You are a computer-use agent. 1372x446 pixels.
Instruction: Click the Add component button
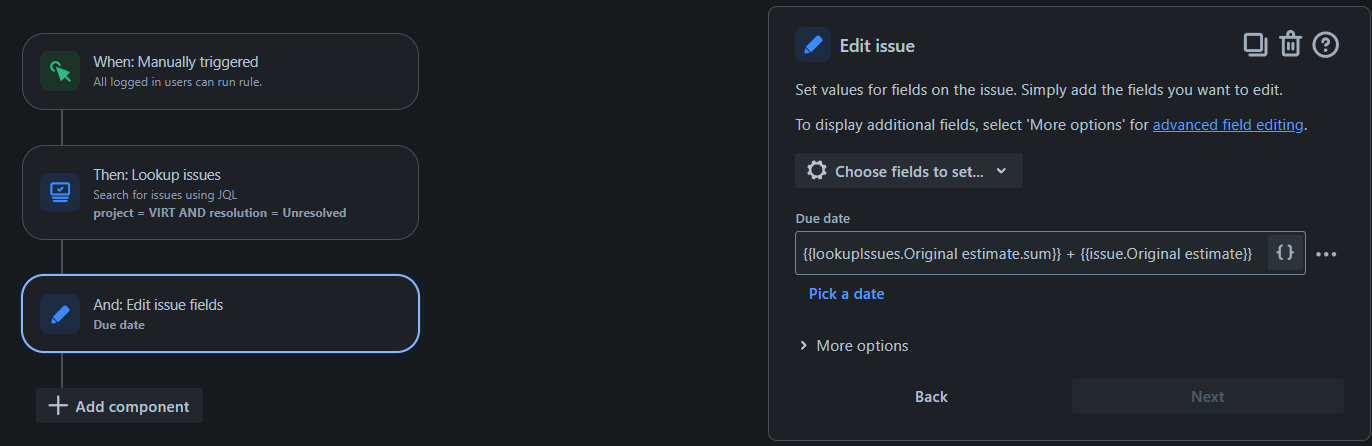119,406
